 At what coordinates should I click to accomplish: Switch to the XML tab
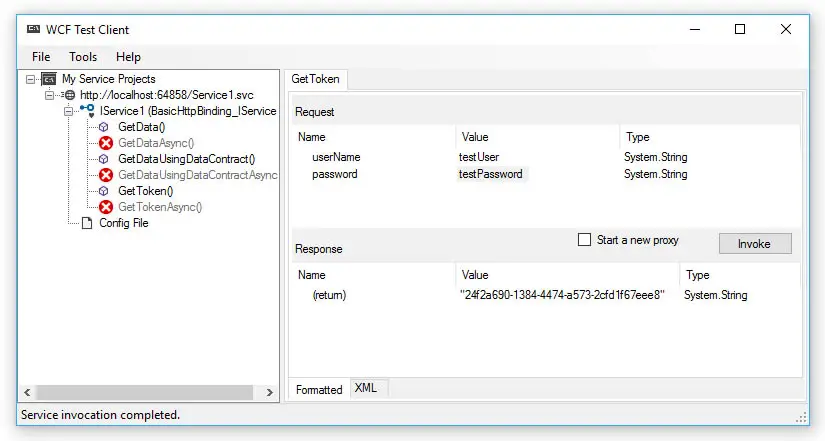366,388
